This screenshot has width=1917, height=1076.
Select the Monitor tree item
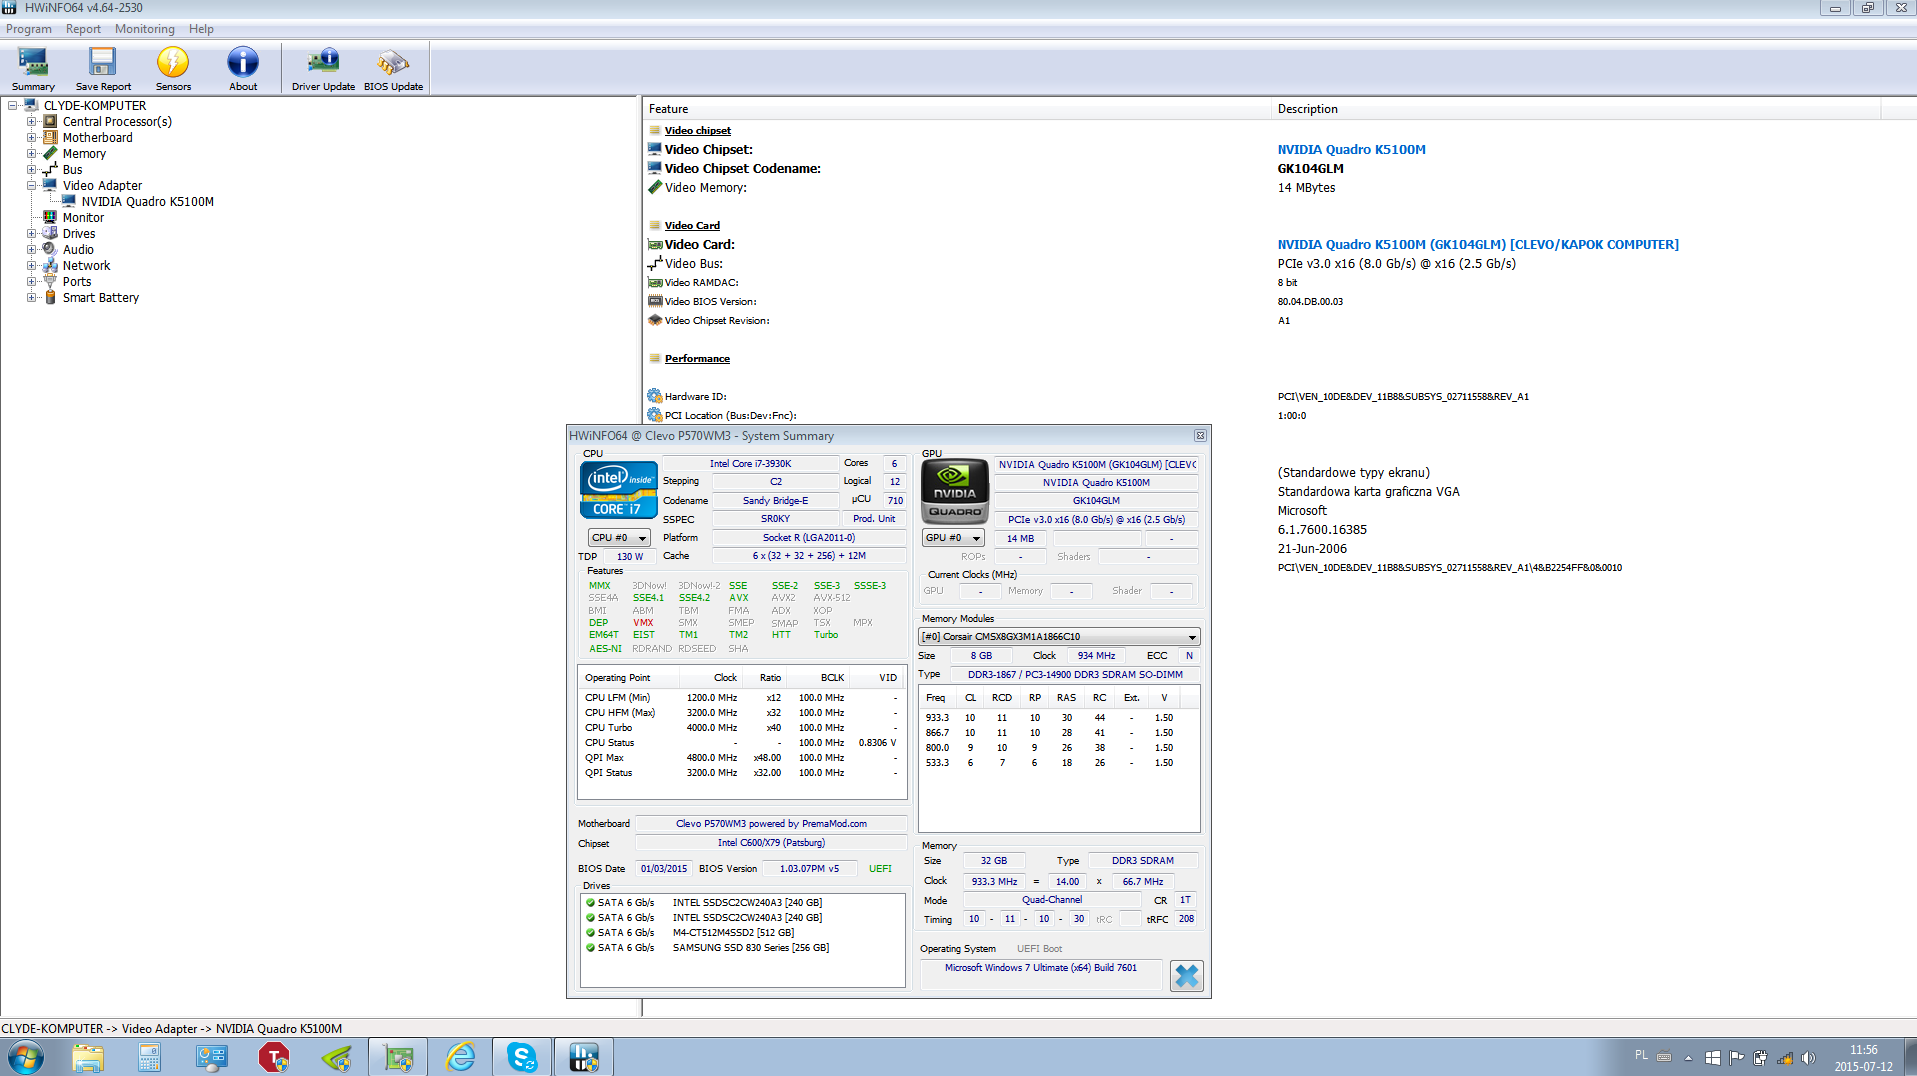[x=83, y=217]
